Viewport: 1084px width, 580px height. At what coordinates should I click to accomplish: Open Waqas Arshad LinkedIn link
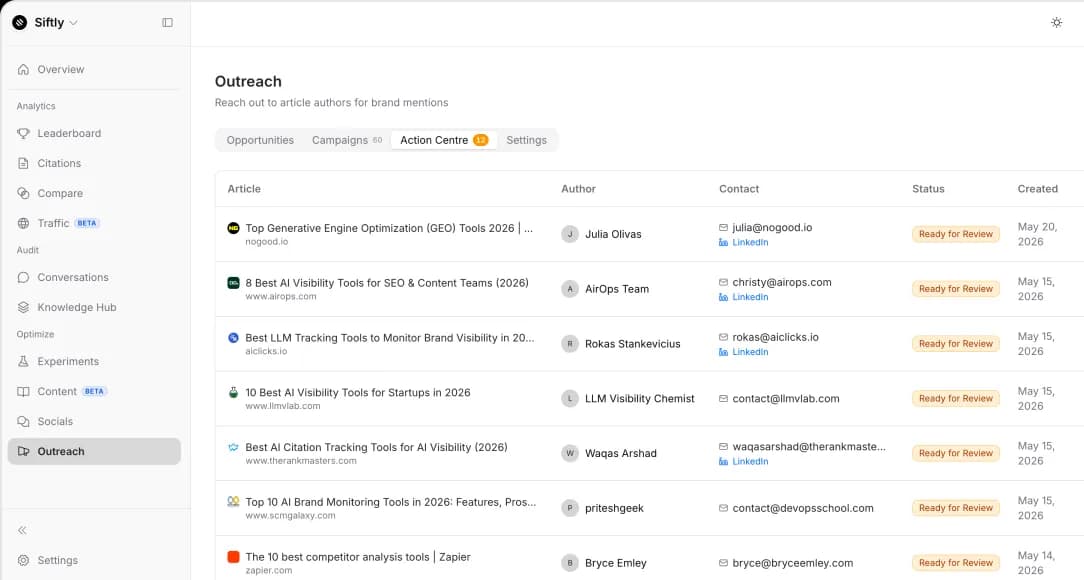744,462
